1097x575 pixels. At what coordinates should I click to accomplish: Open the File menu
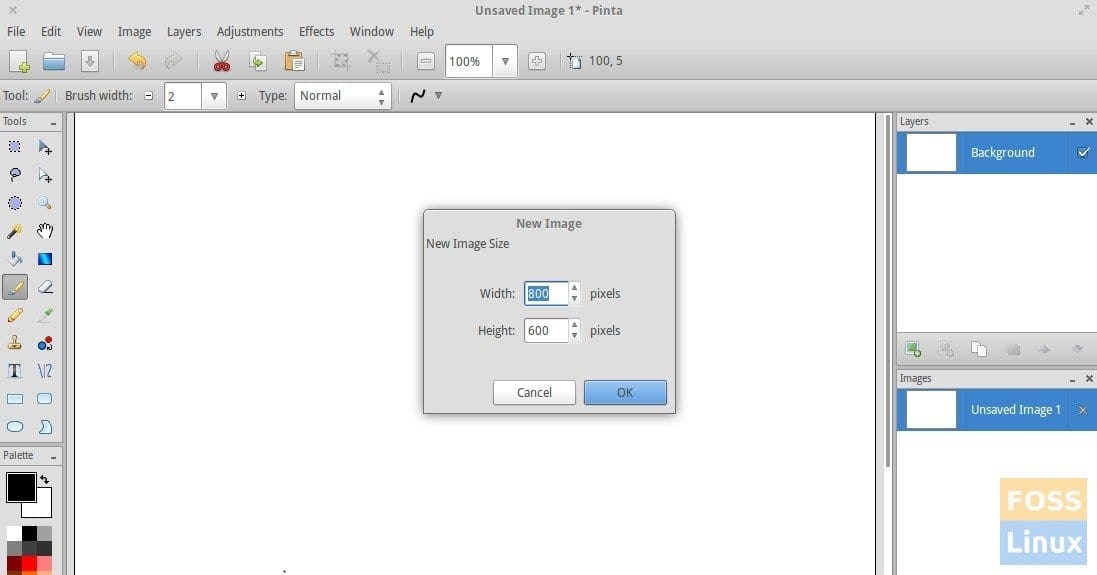pyautogui.click(x=16, y=31)
